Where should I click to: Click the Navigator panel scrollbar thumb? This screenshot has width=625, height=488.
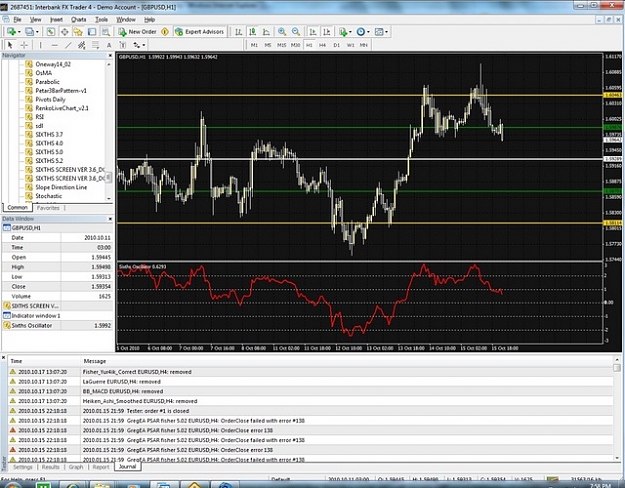(108, 178)
